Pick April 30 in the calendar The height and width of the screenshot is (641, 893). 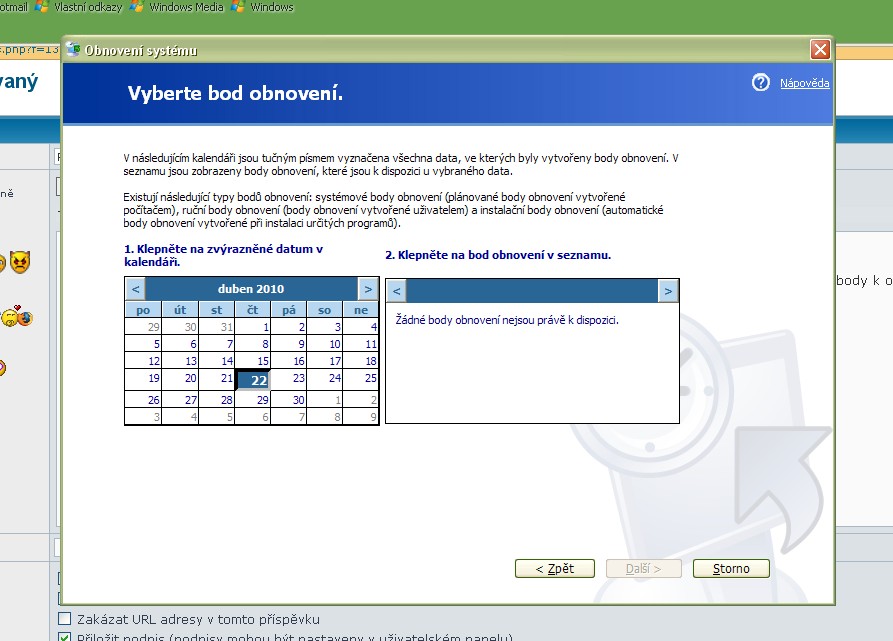point(297,399)
